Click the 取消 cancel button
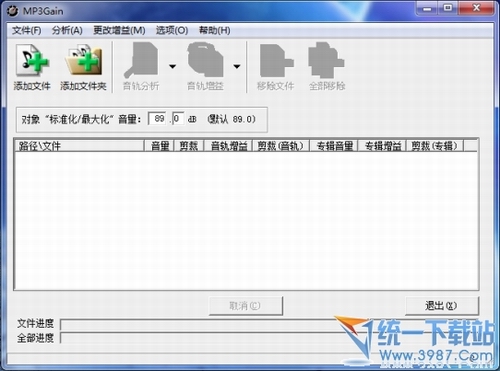The height and width of the screenshot is (371, 500). (246, 306)
